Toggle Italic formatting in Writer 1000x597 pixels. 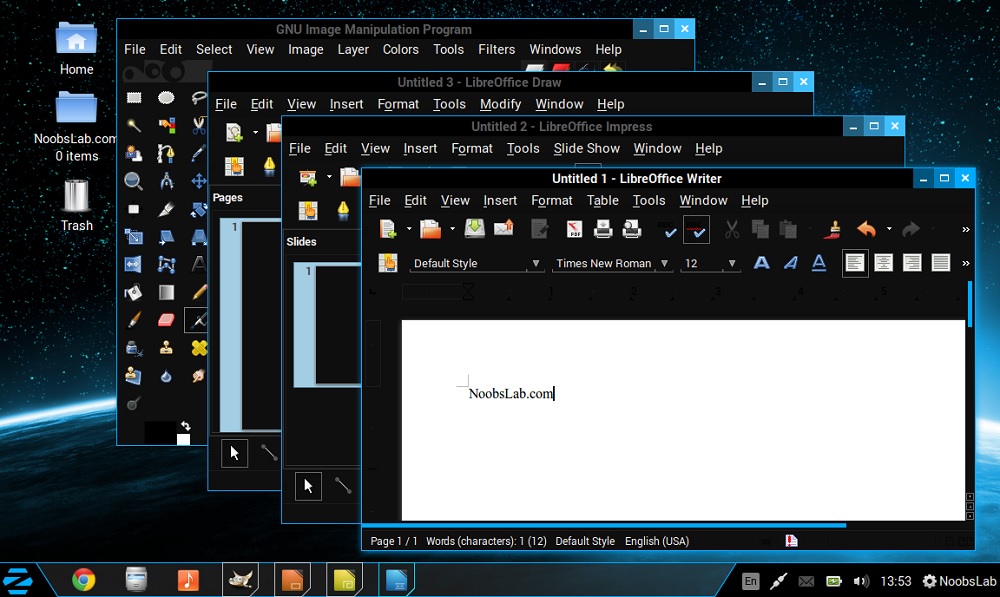pyautogui.click(x=791, y=263)
